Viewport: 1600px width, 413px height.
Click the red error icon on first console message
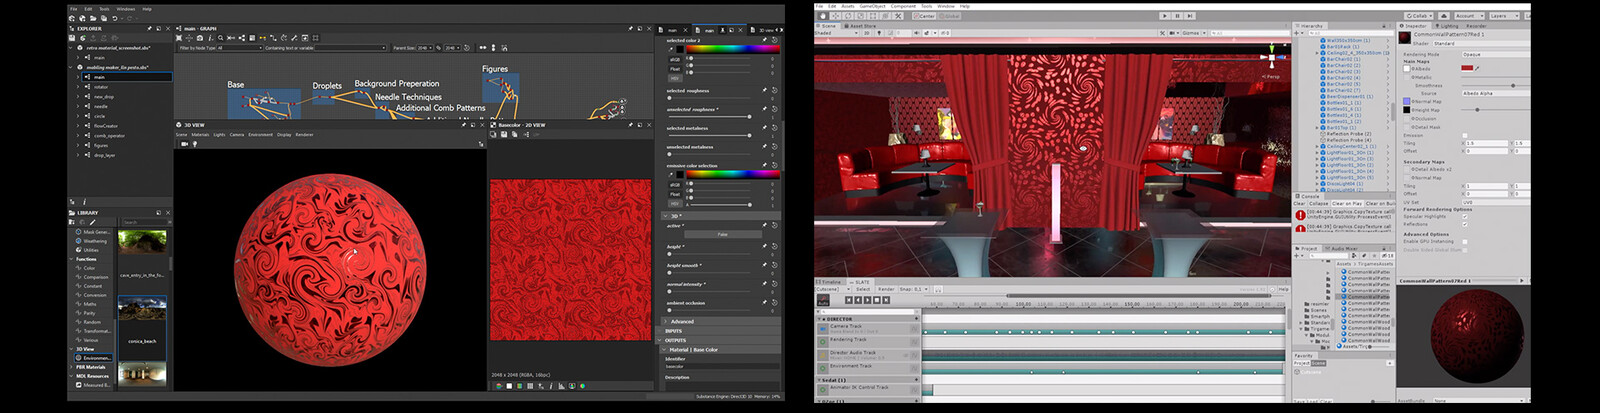pyautogui.click(x=1301, y=214)
